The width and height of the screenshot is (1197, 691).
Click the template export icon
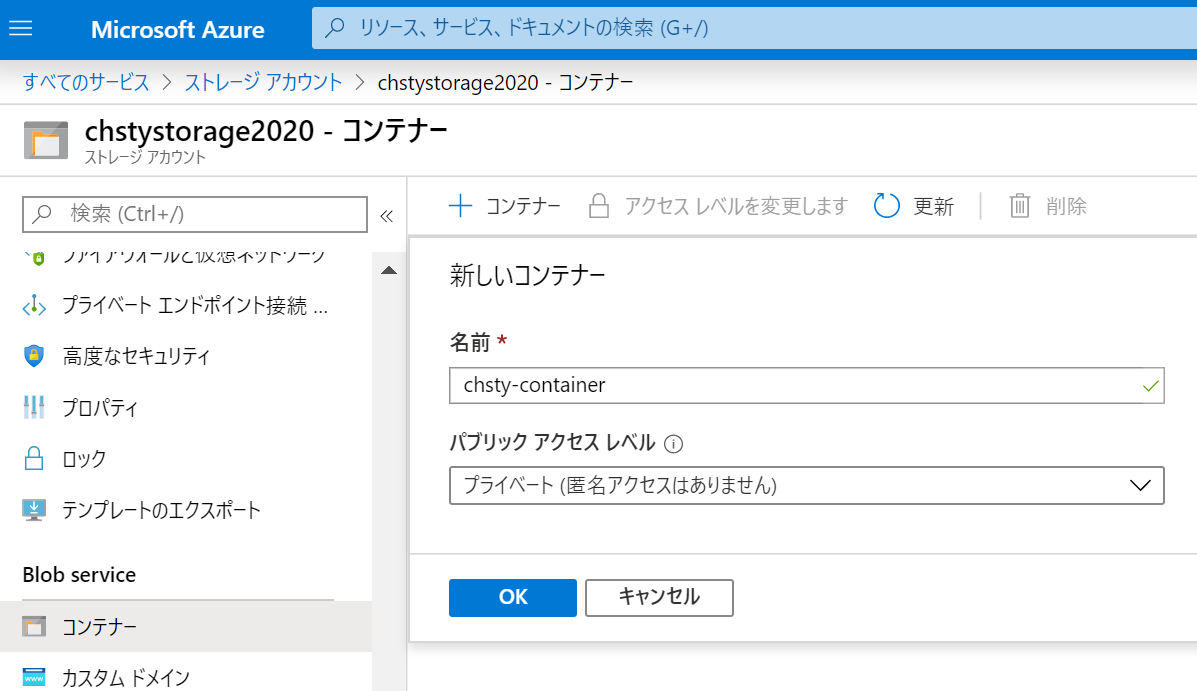coord(34,510)
